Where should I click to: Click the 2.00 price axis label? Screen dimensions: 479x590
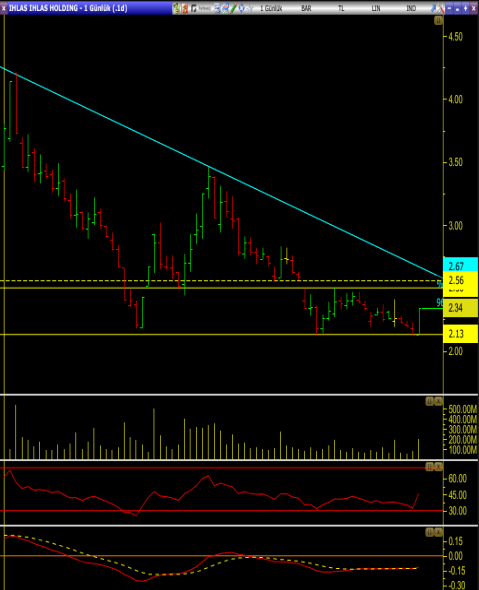[x=455, y=351]
